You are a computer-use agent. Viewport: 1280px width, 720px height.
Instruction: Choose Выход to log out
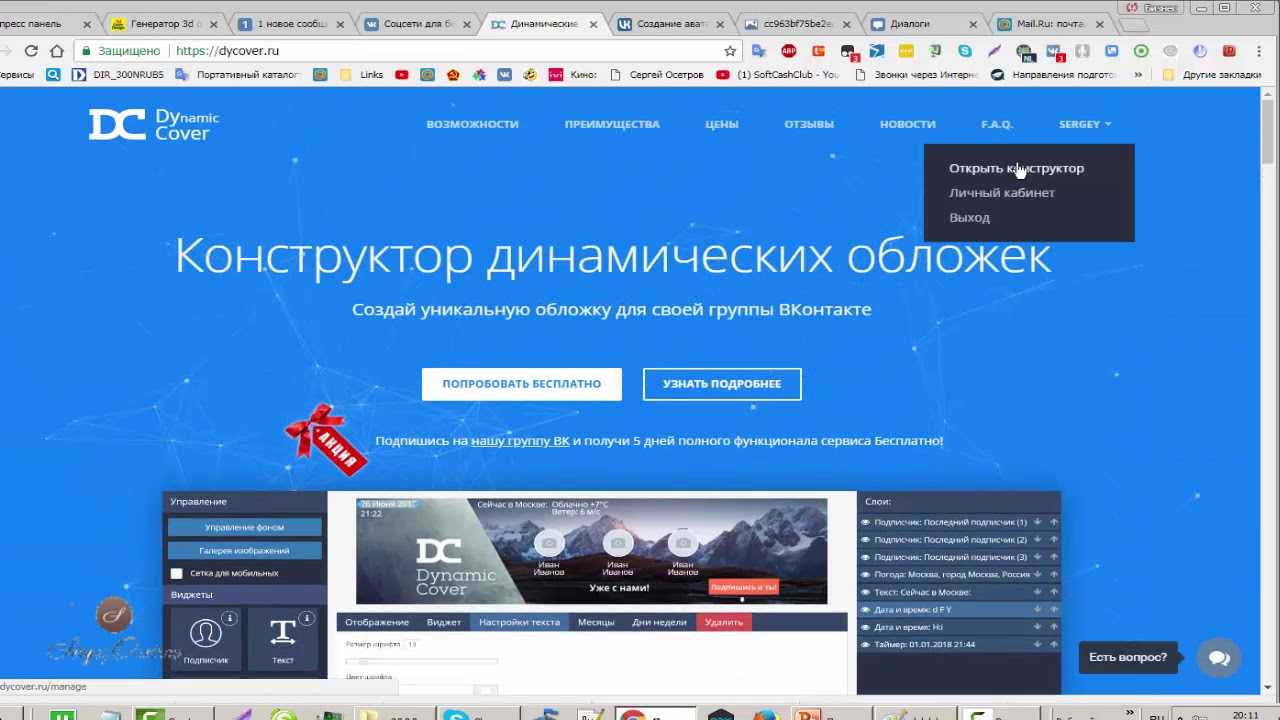tap(969, 218)
